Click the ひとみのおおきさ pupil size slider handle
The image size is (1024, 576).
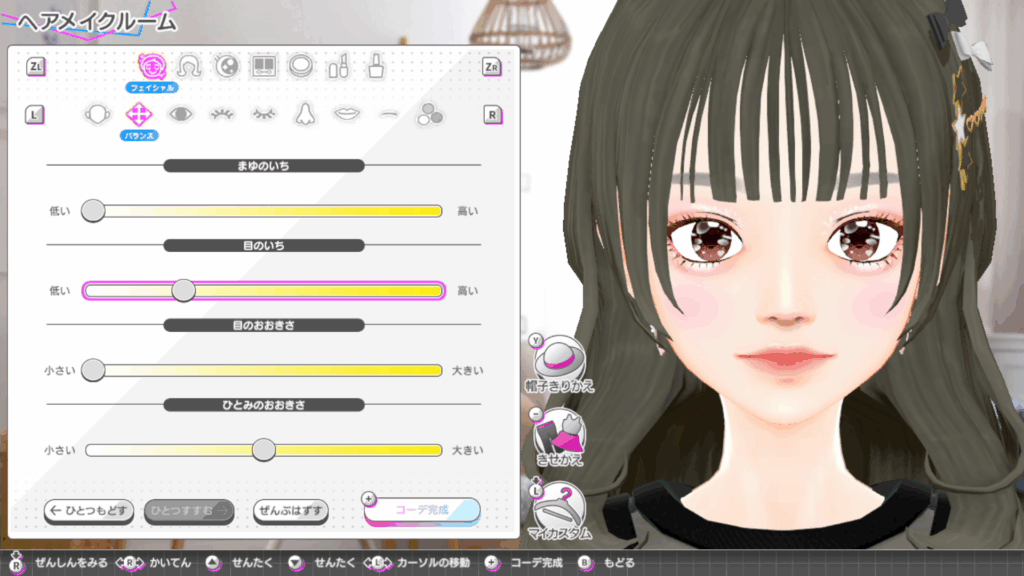click(x=263, y=450)
